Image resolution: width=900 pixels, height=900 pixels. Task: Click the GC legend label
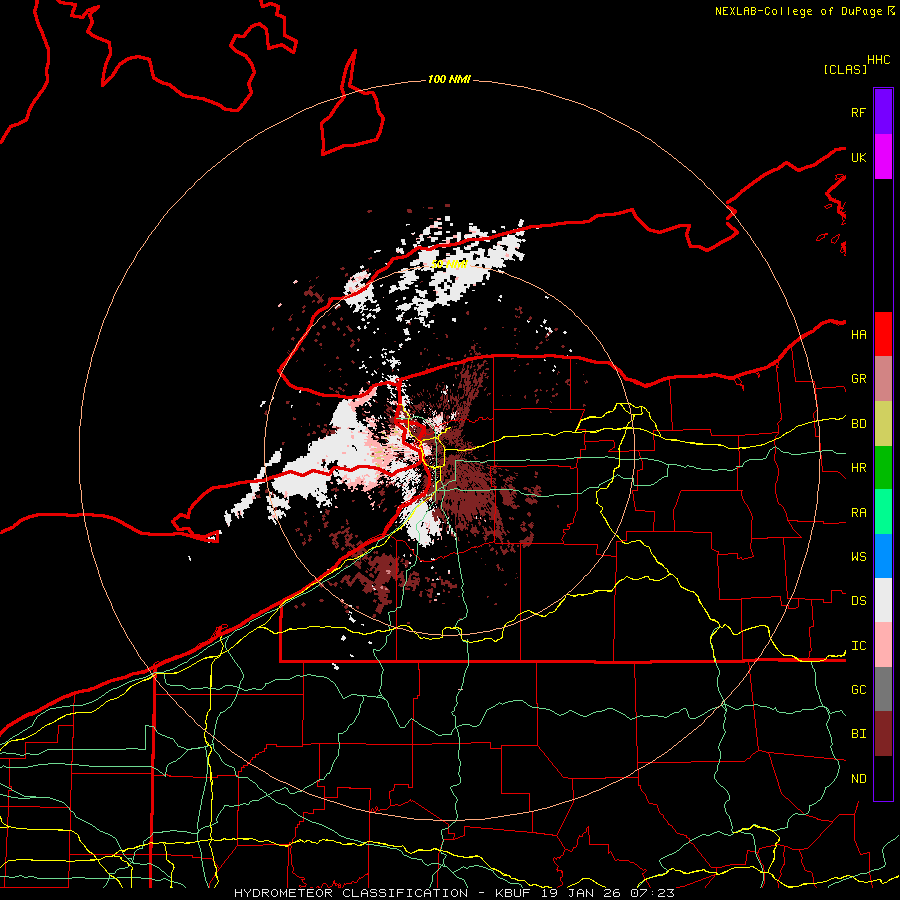858,689
